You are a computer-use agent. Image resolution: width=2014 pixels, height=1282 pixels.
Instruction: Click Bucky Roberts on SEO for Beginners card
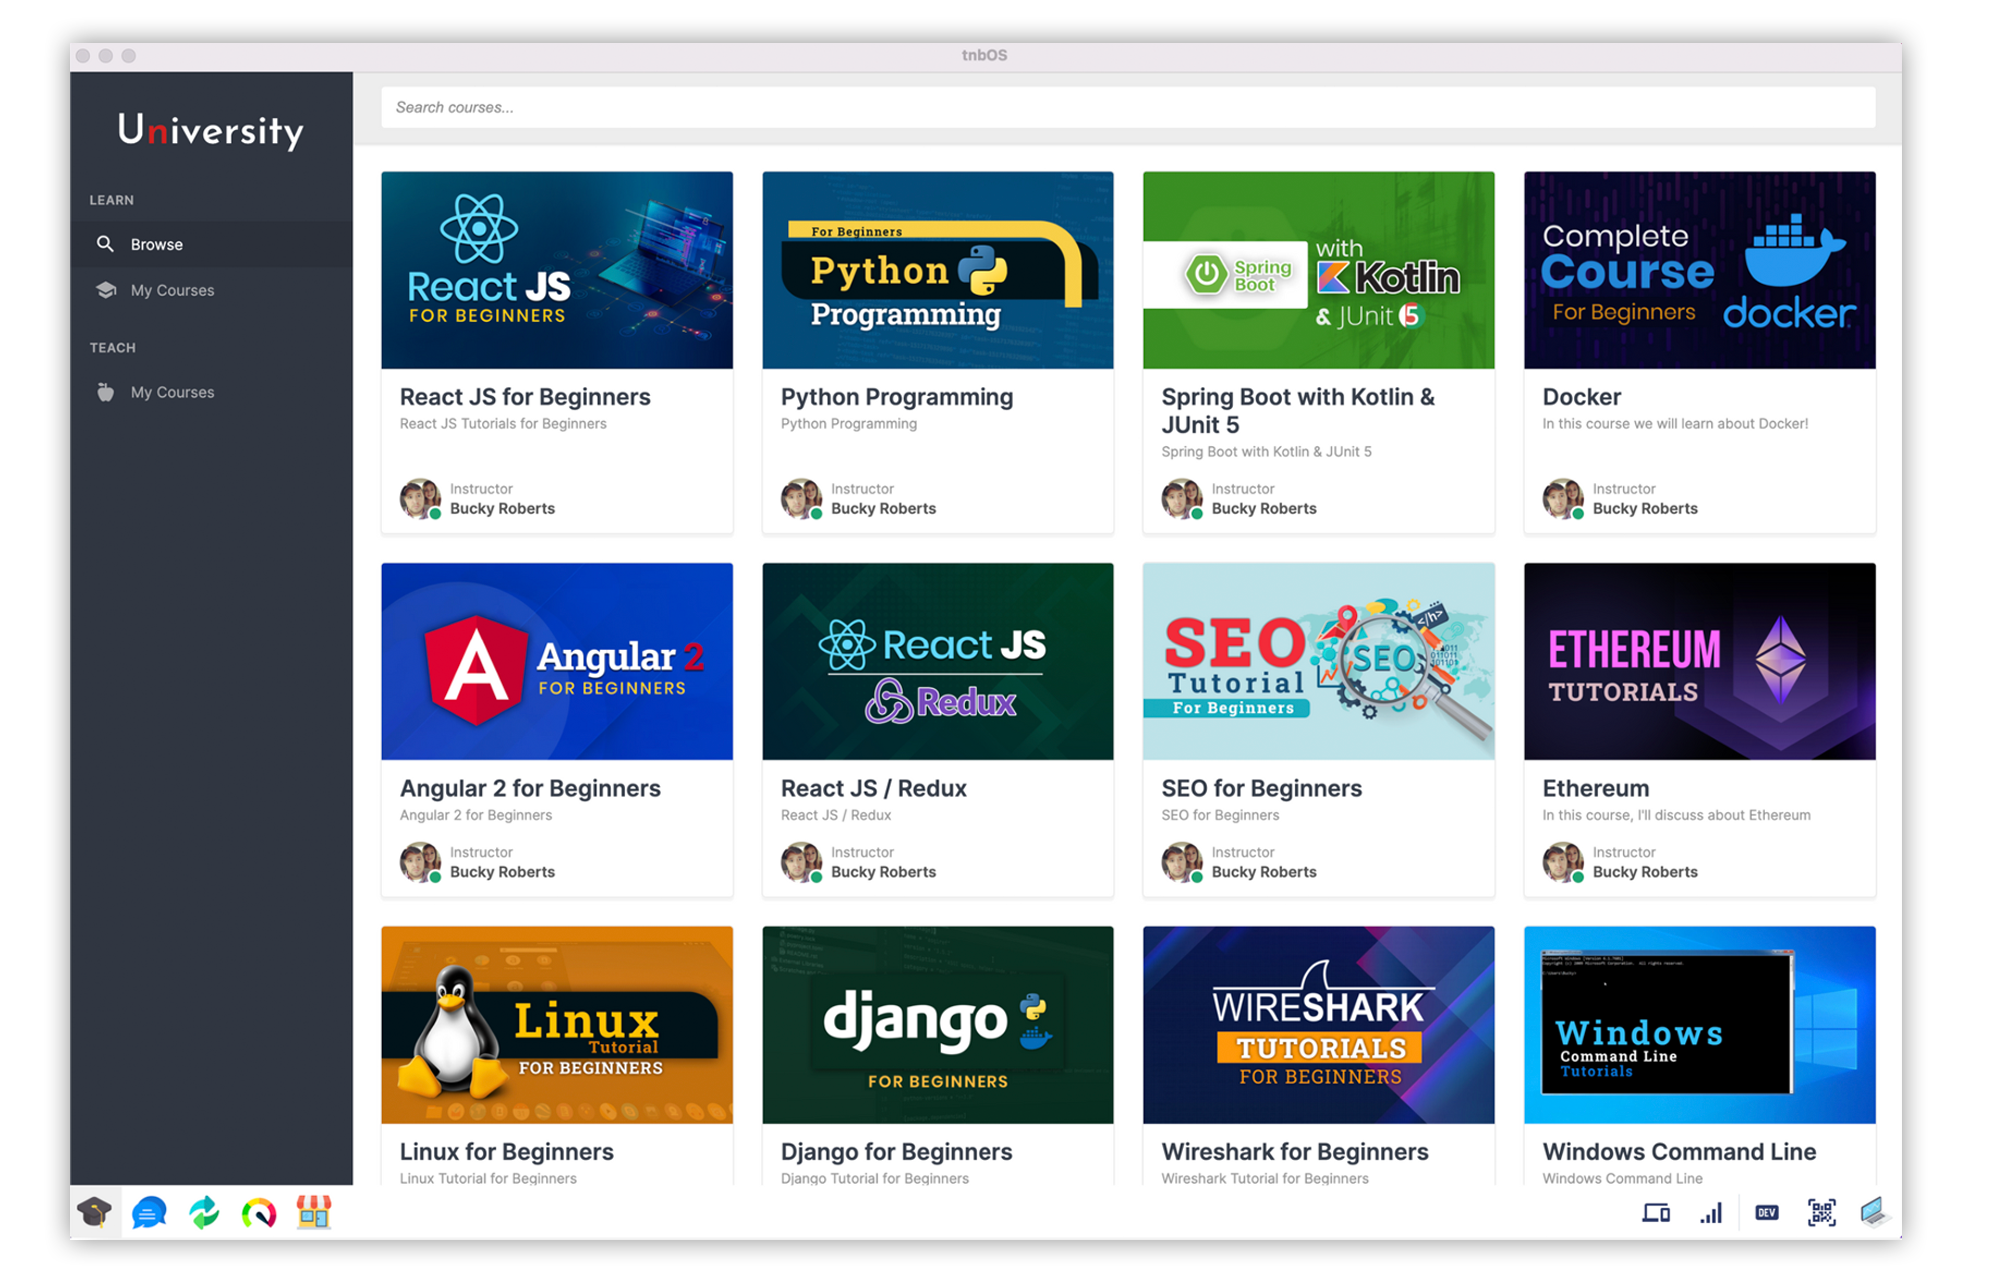click(x=1263, y=872)
